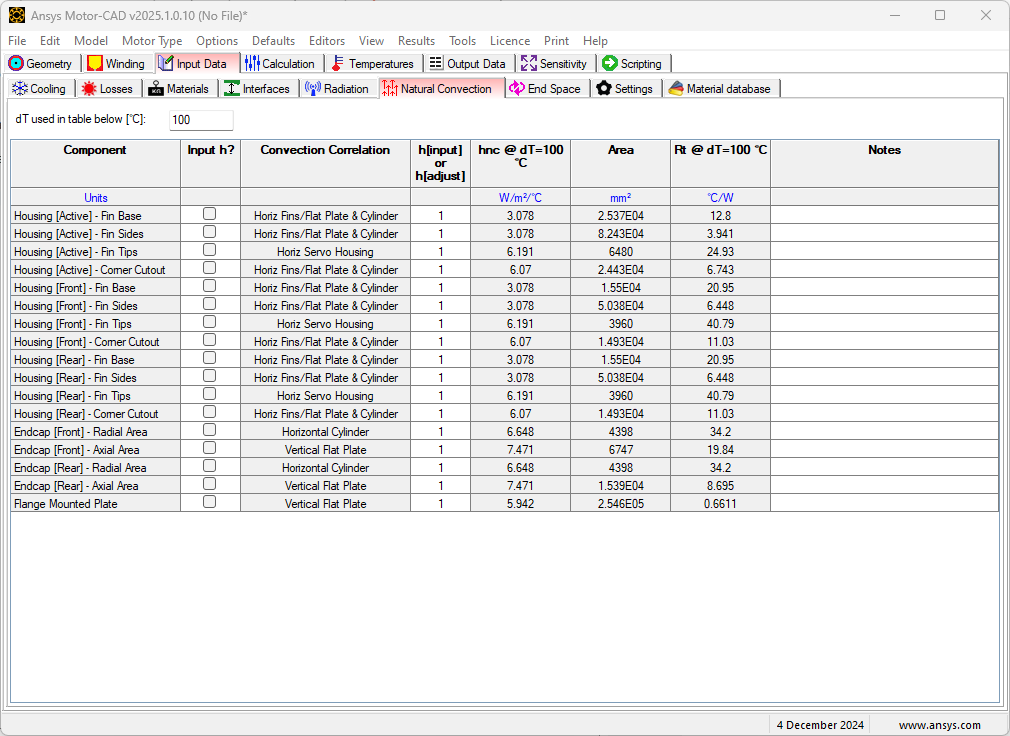Open the Defaults menu
The width and height of the screenshot is (1010, 736).
pyautogui.click(x=273, y=41)
